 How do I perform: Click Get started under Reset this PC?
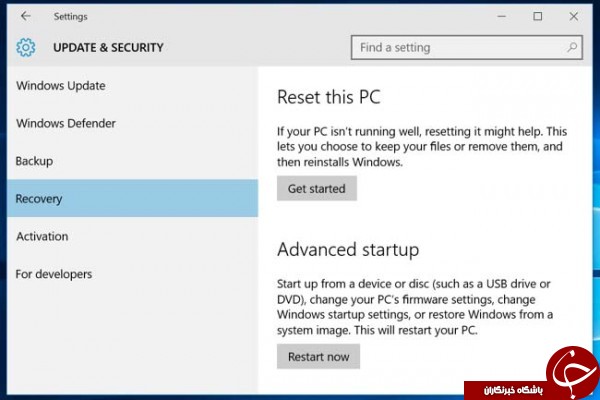317,188
